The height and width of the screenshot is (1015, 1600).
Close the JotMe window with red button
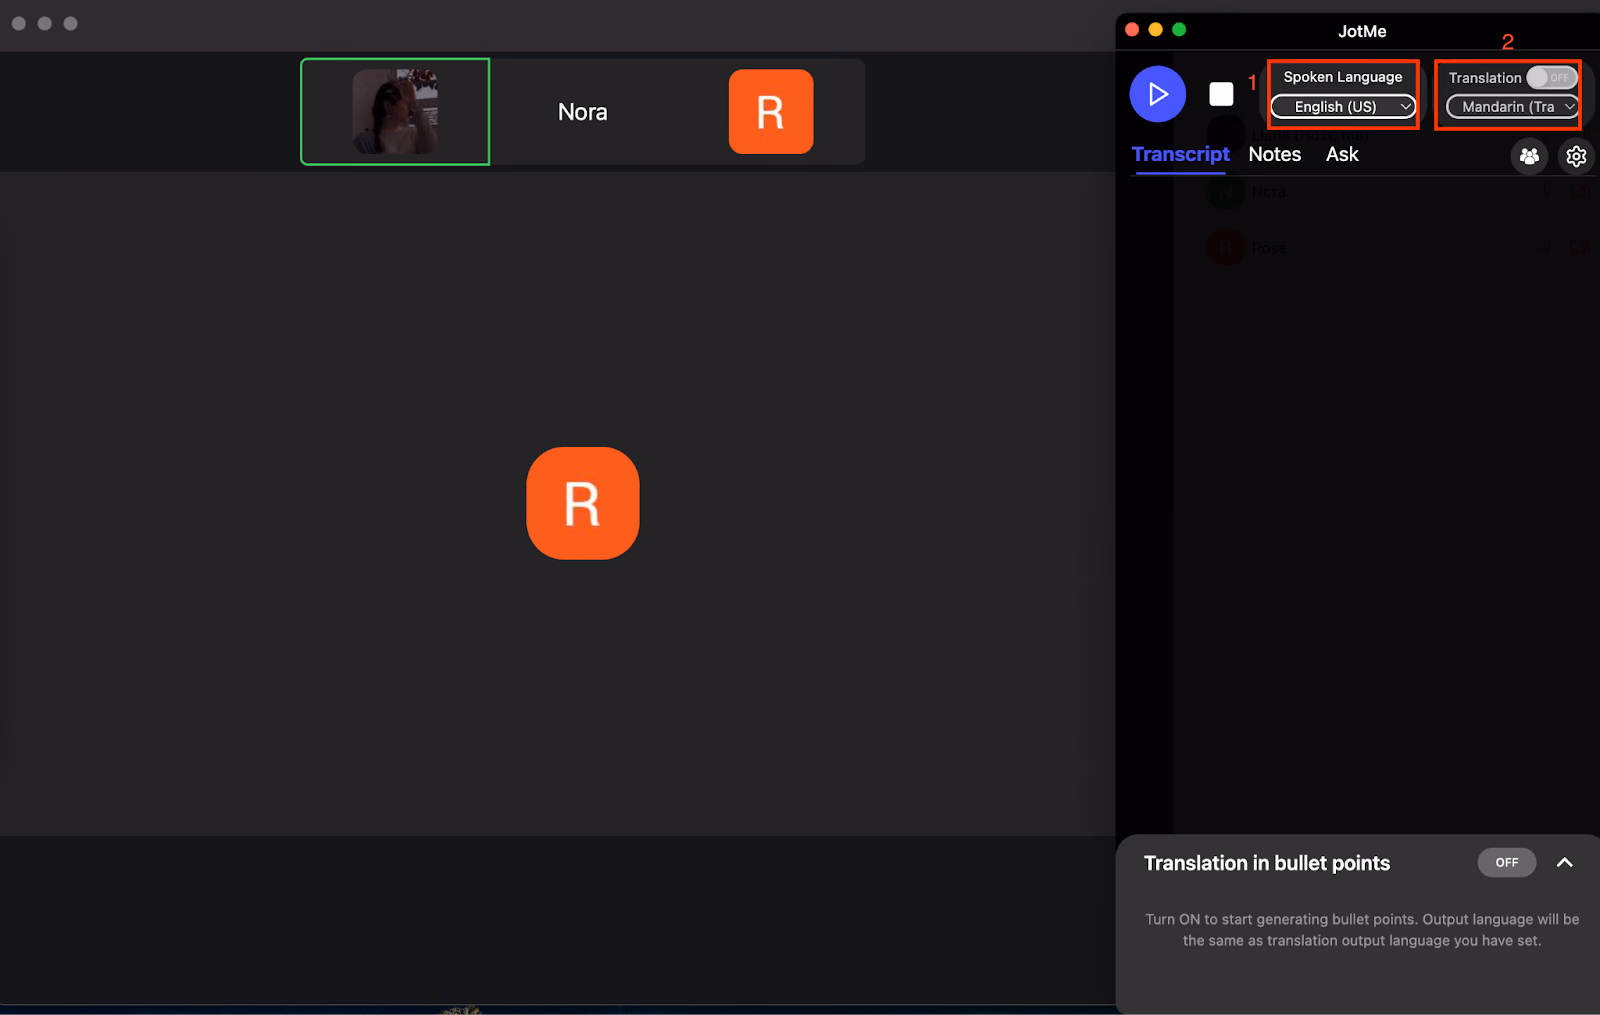coord(1132,29)
